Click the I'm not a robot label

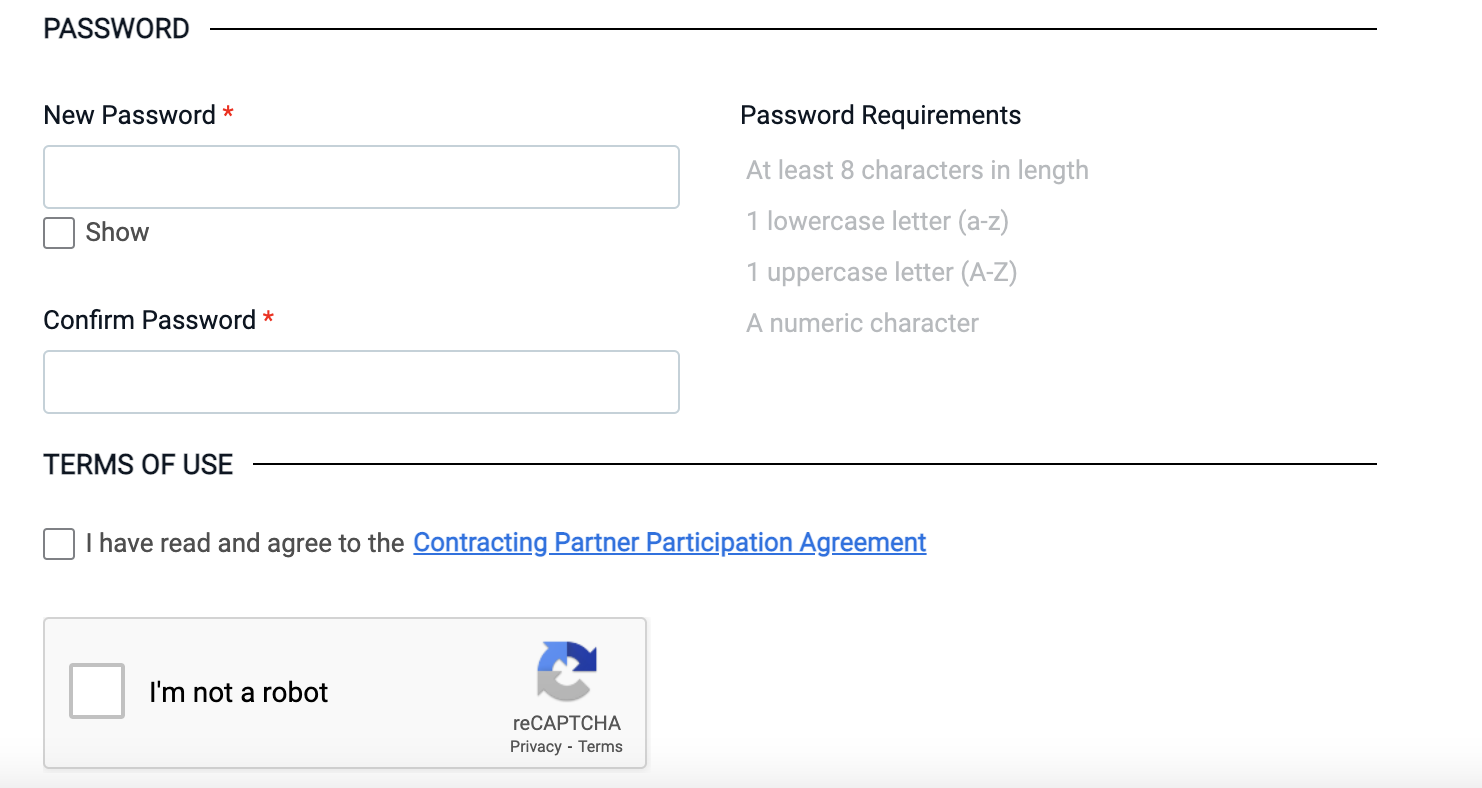[238, 692]
